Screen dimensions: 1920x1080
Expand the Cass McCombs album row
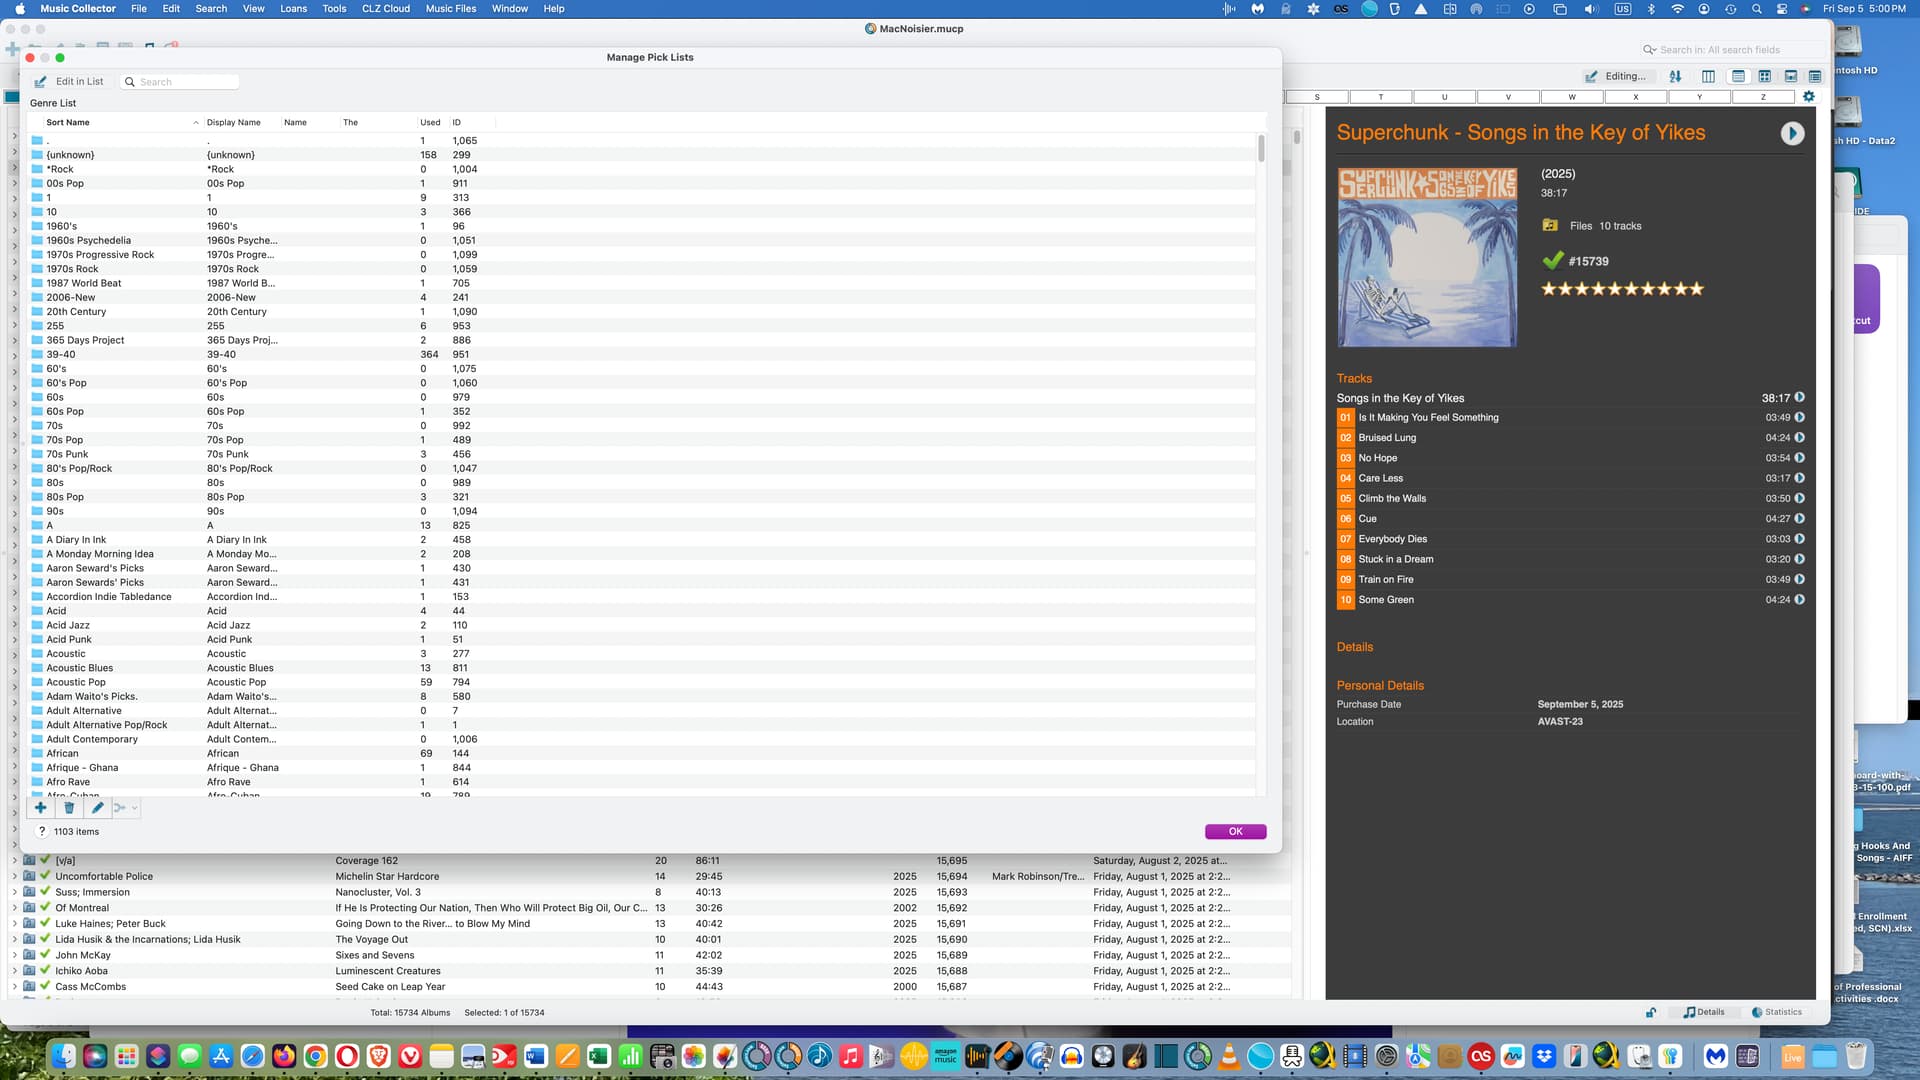[14, 987]
